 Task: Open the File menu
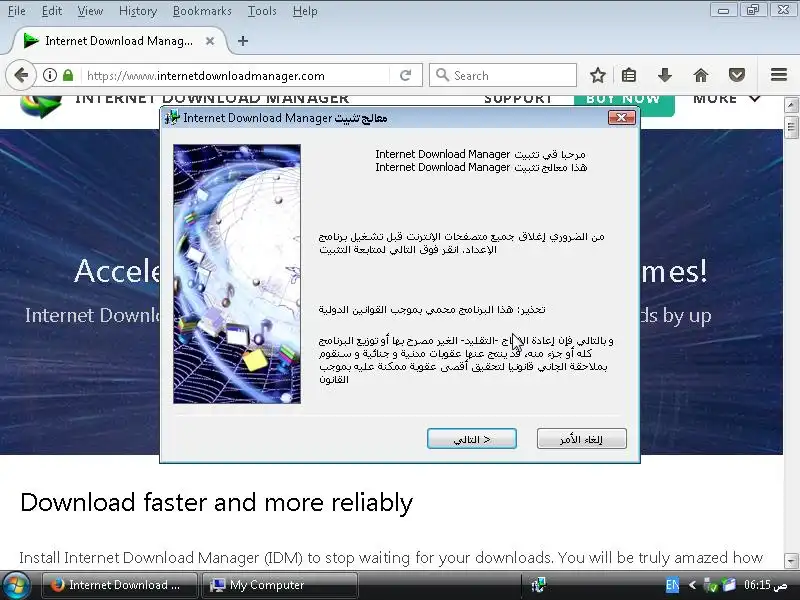coord(16,11)
